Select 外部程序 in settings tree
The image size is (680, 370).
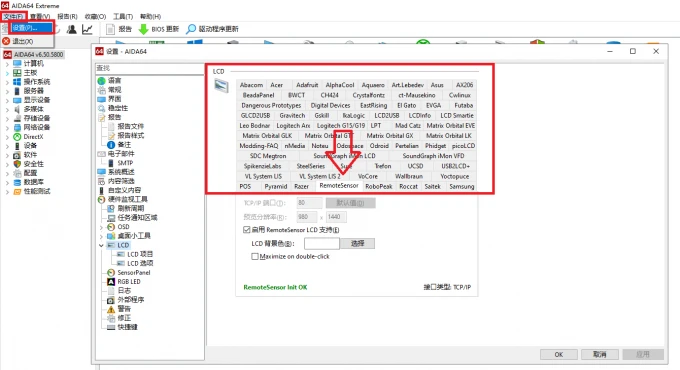[x=131, y=300]
